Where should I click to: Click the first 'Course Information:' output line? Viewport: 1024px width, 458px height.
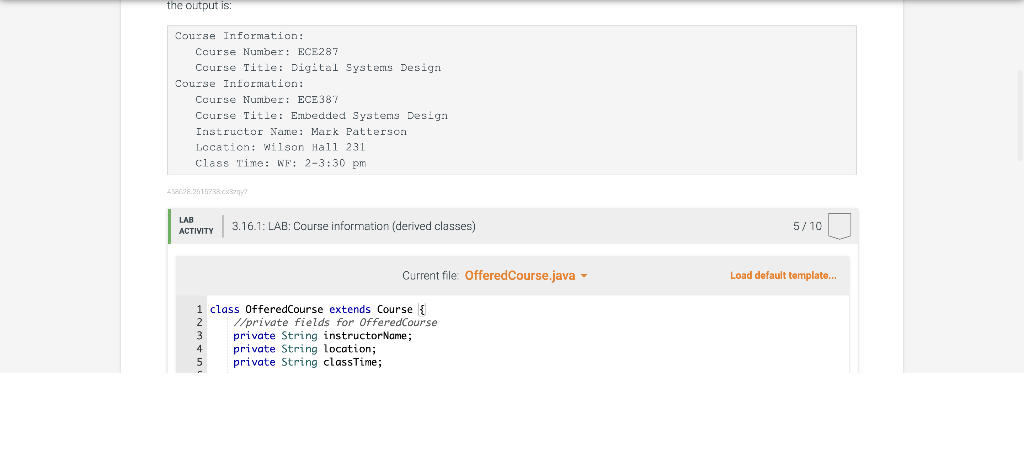tap(239, 36)
